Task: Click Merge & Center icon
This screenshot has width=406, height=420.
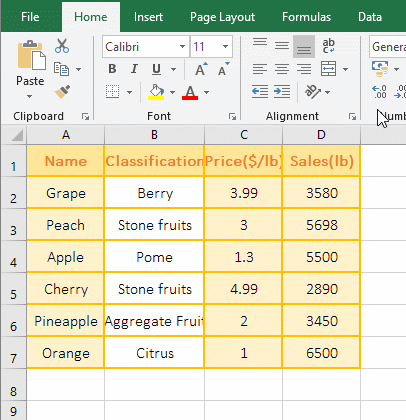Action: click(x=328, y=69)
